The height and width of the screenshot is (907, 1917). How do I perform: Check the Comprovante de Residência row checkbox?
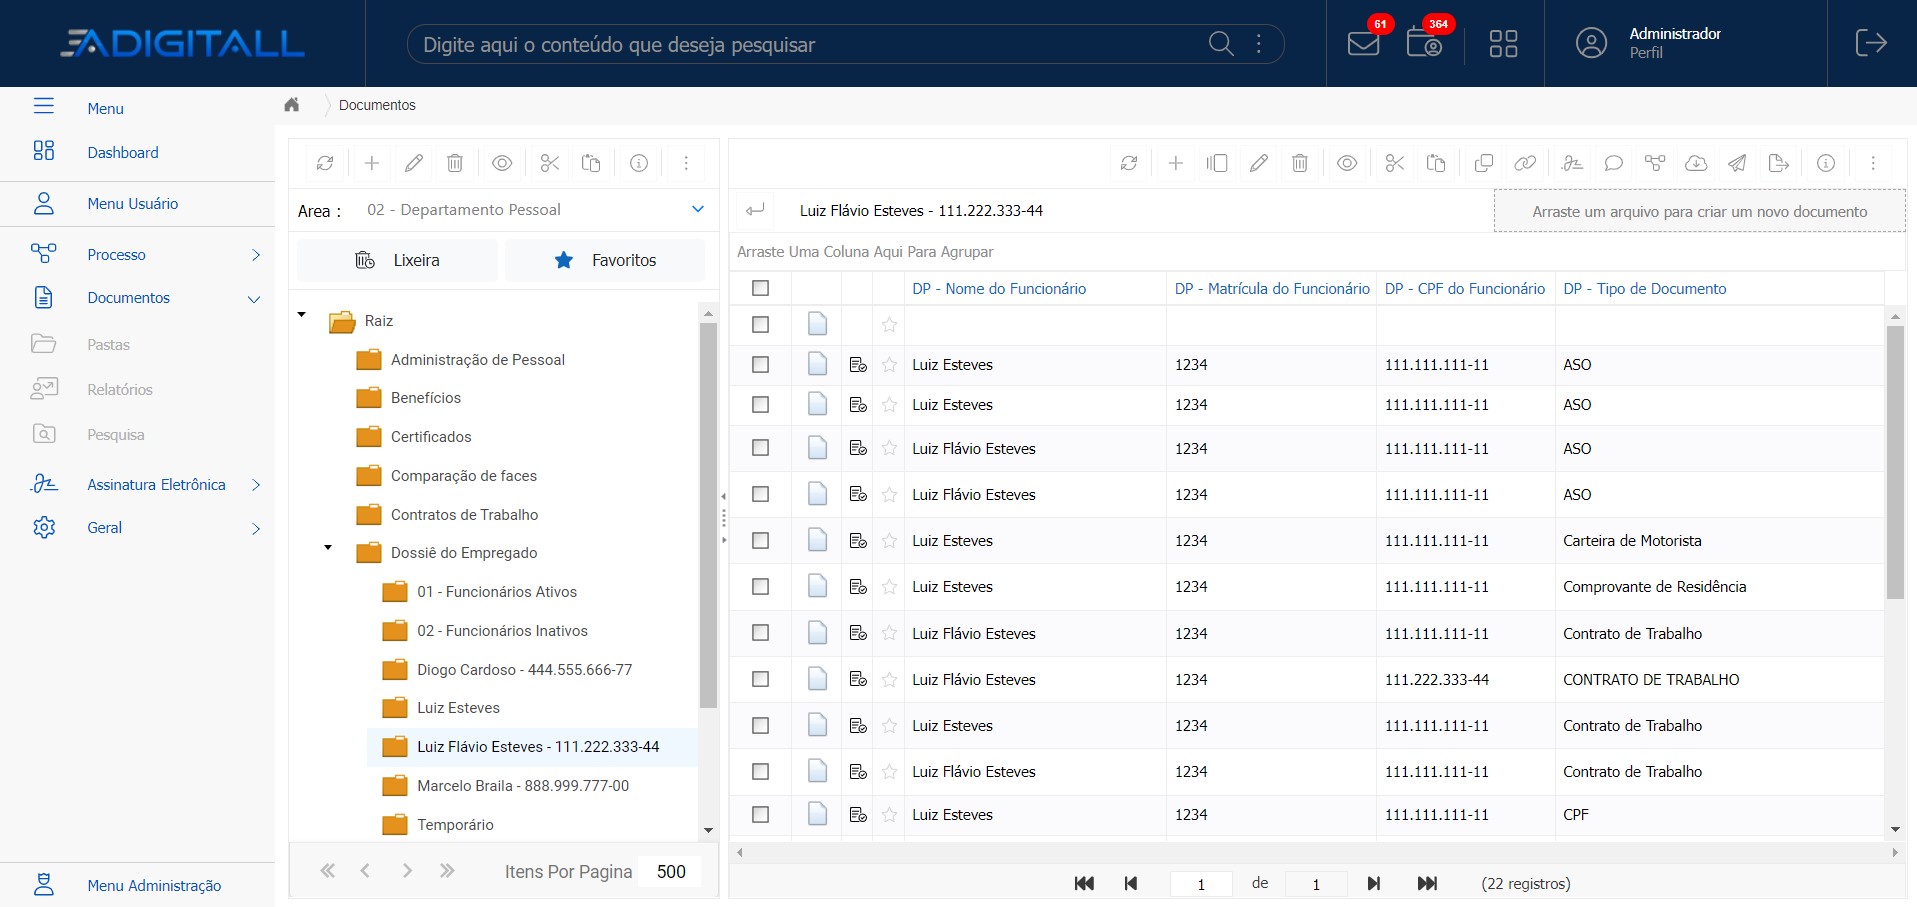[760, 586]
